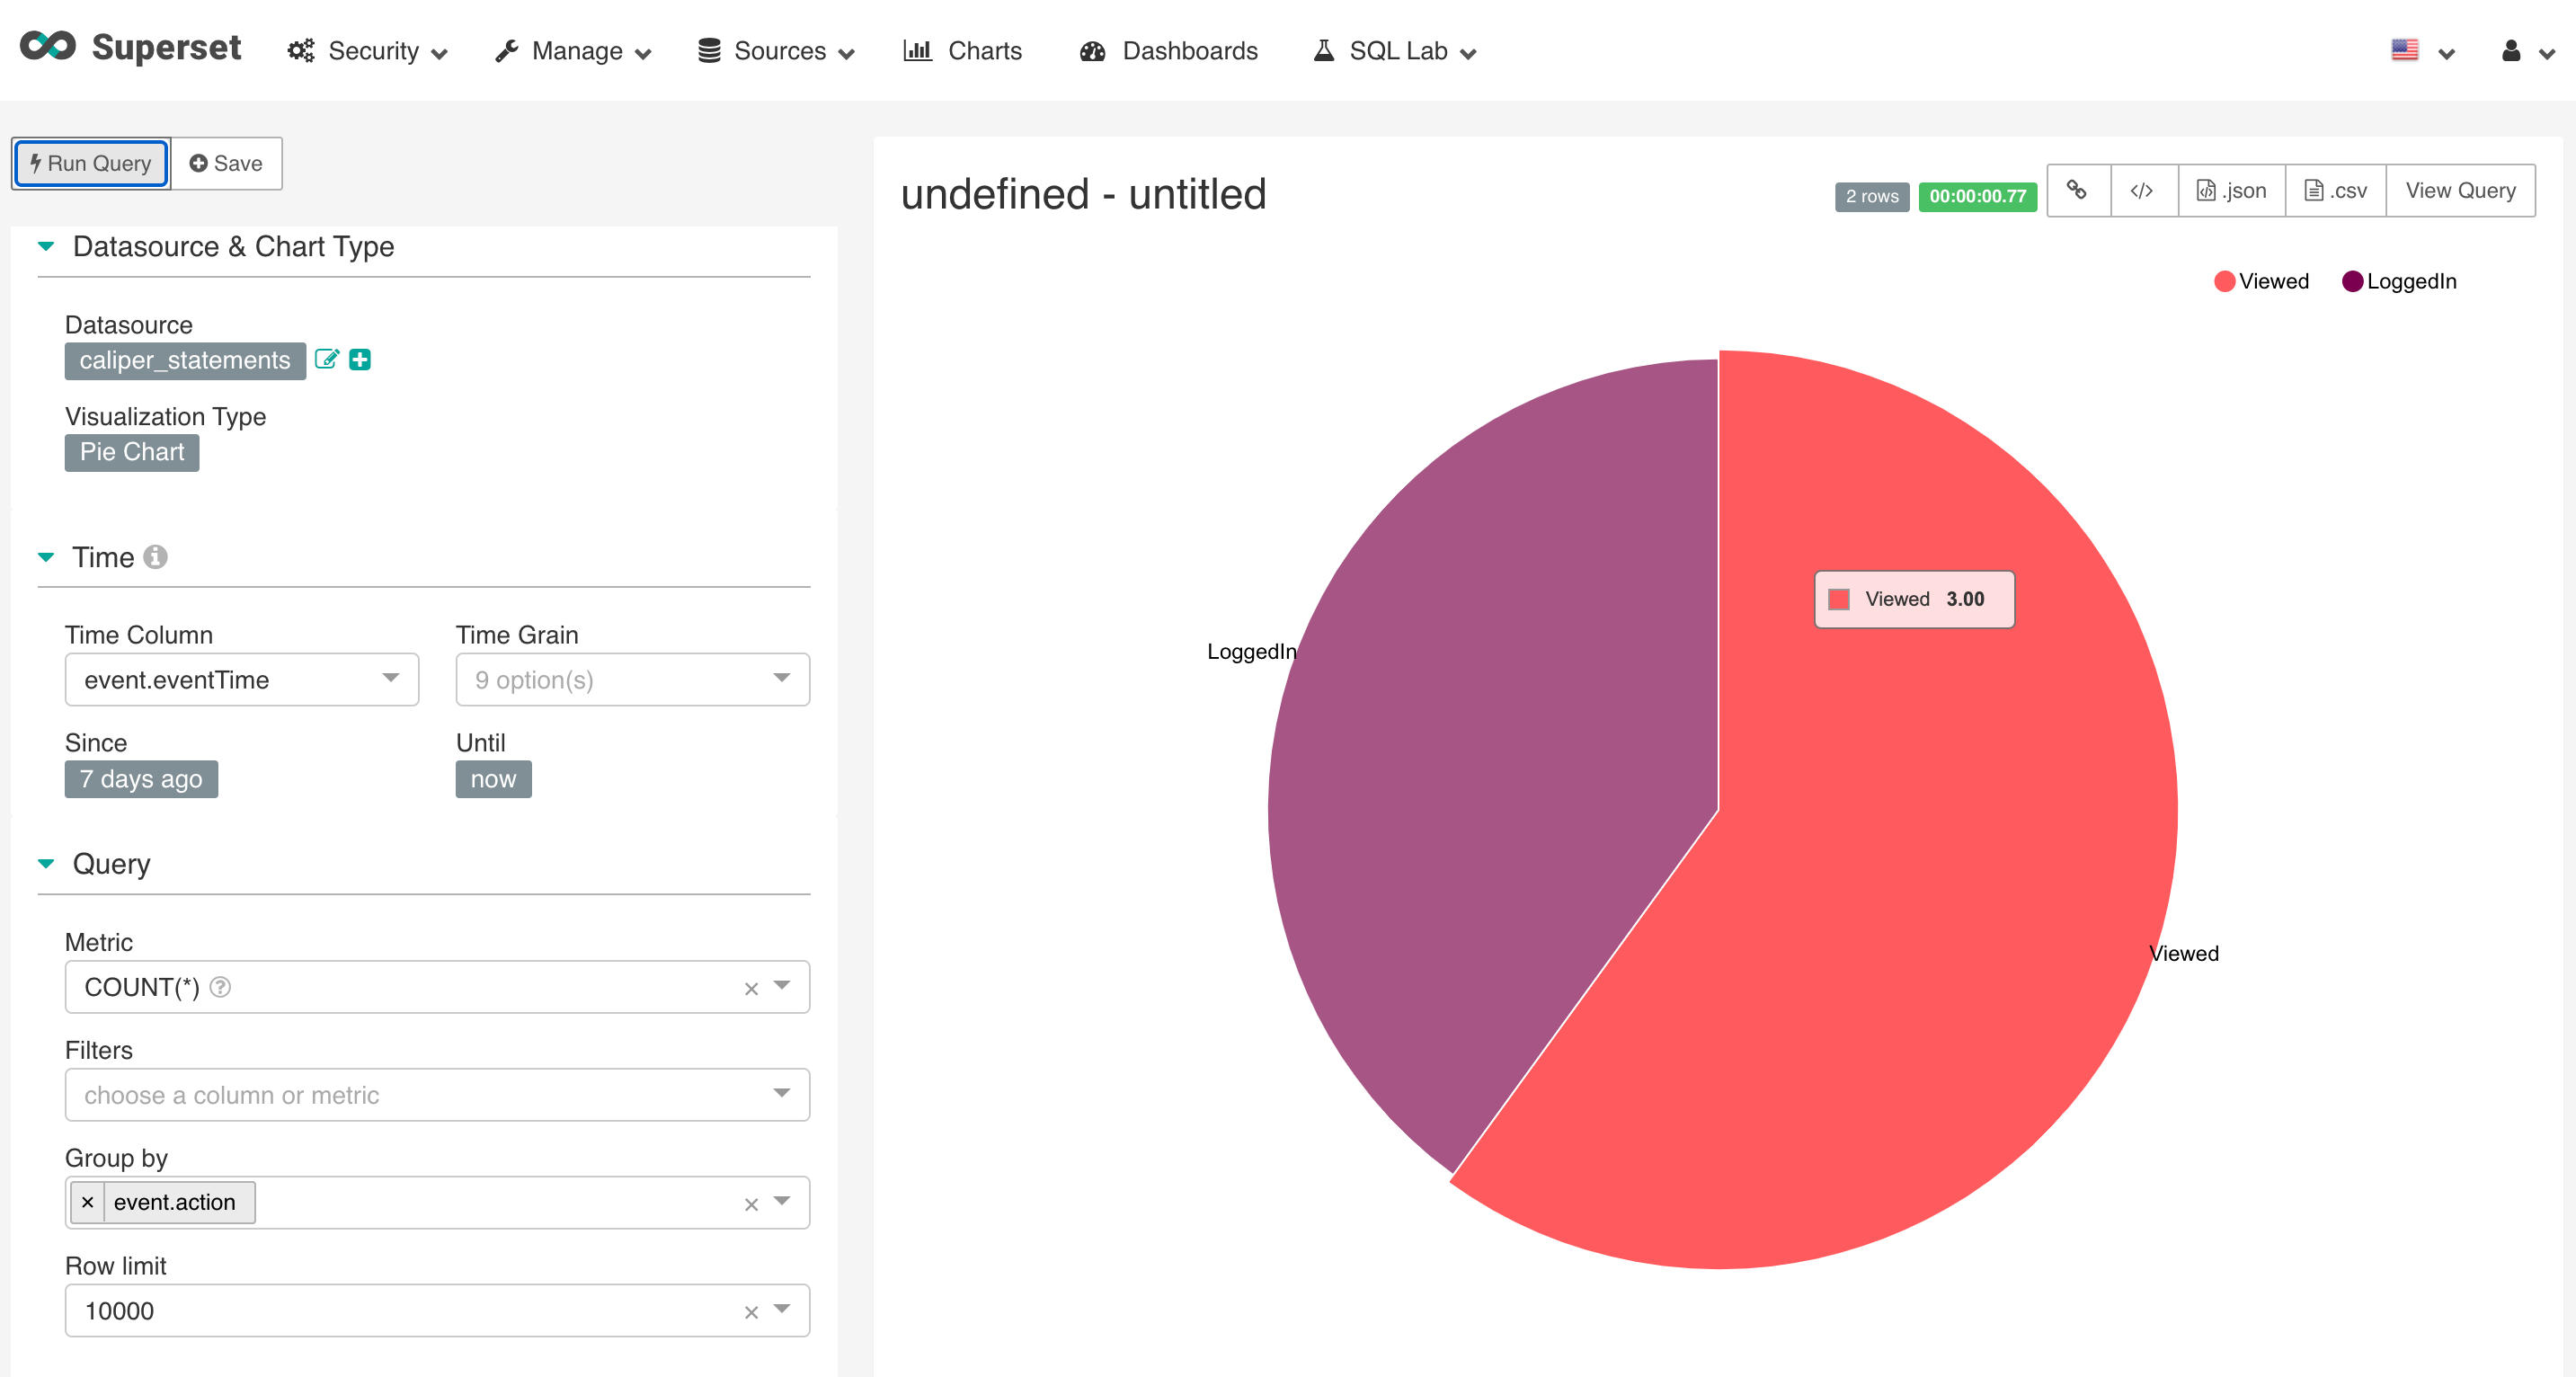Click the Superset infinity logo

[x=48, y=47]
